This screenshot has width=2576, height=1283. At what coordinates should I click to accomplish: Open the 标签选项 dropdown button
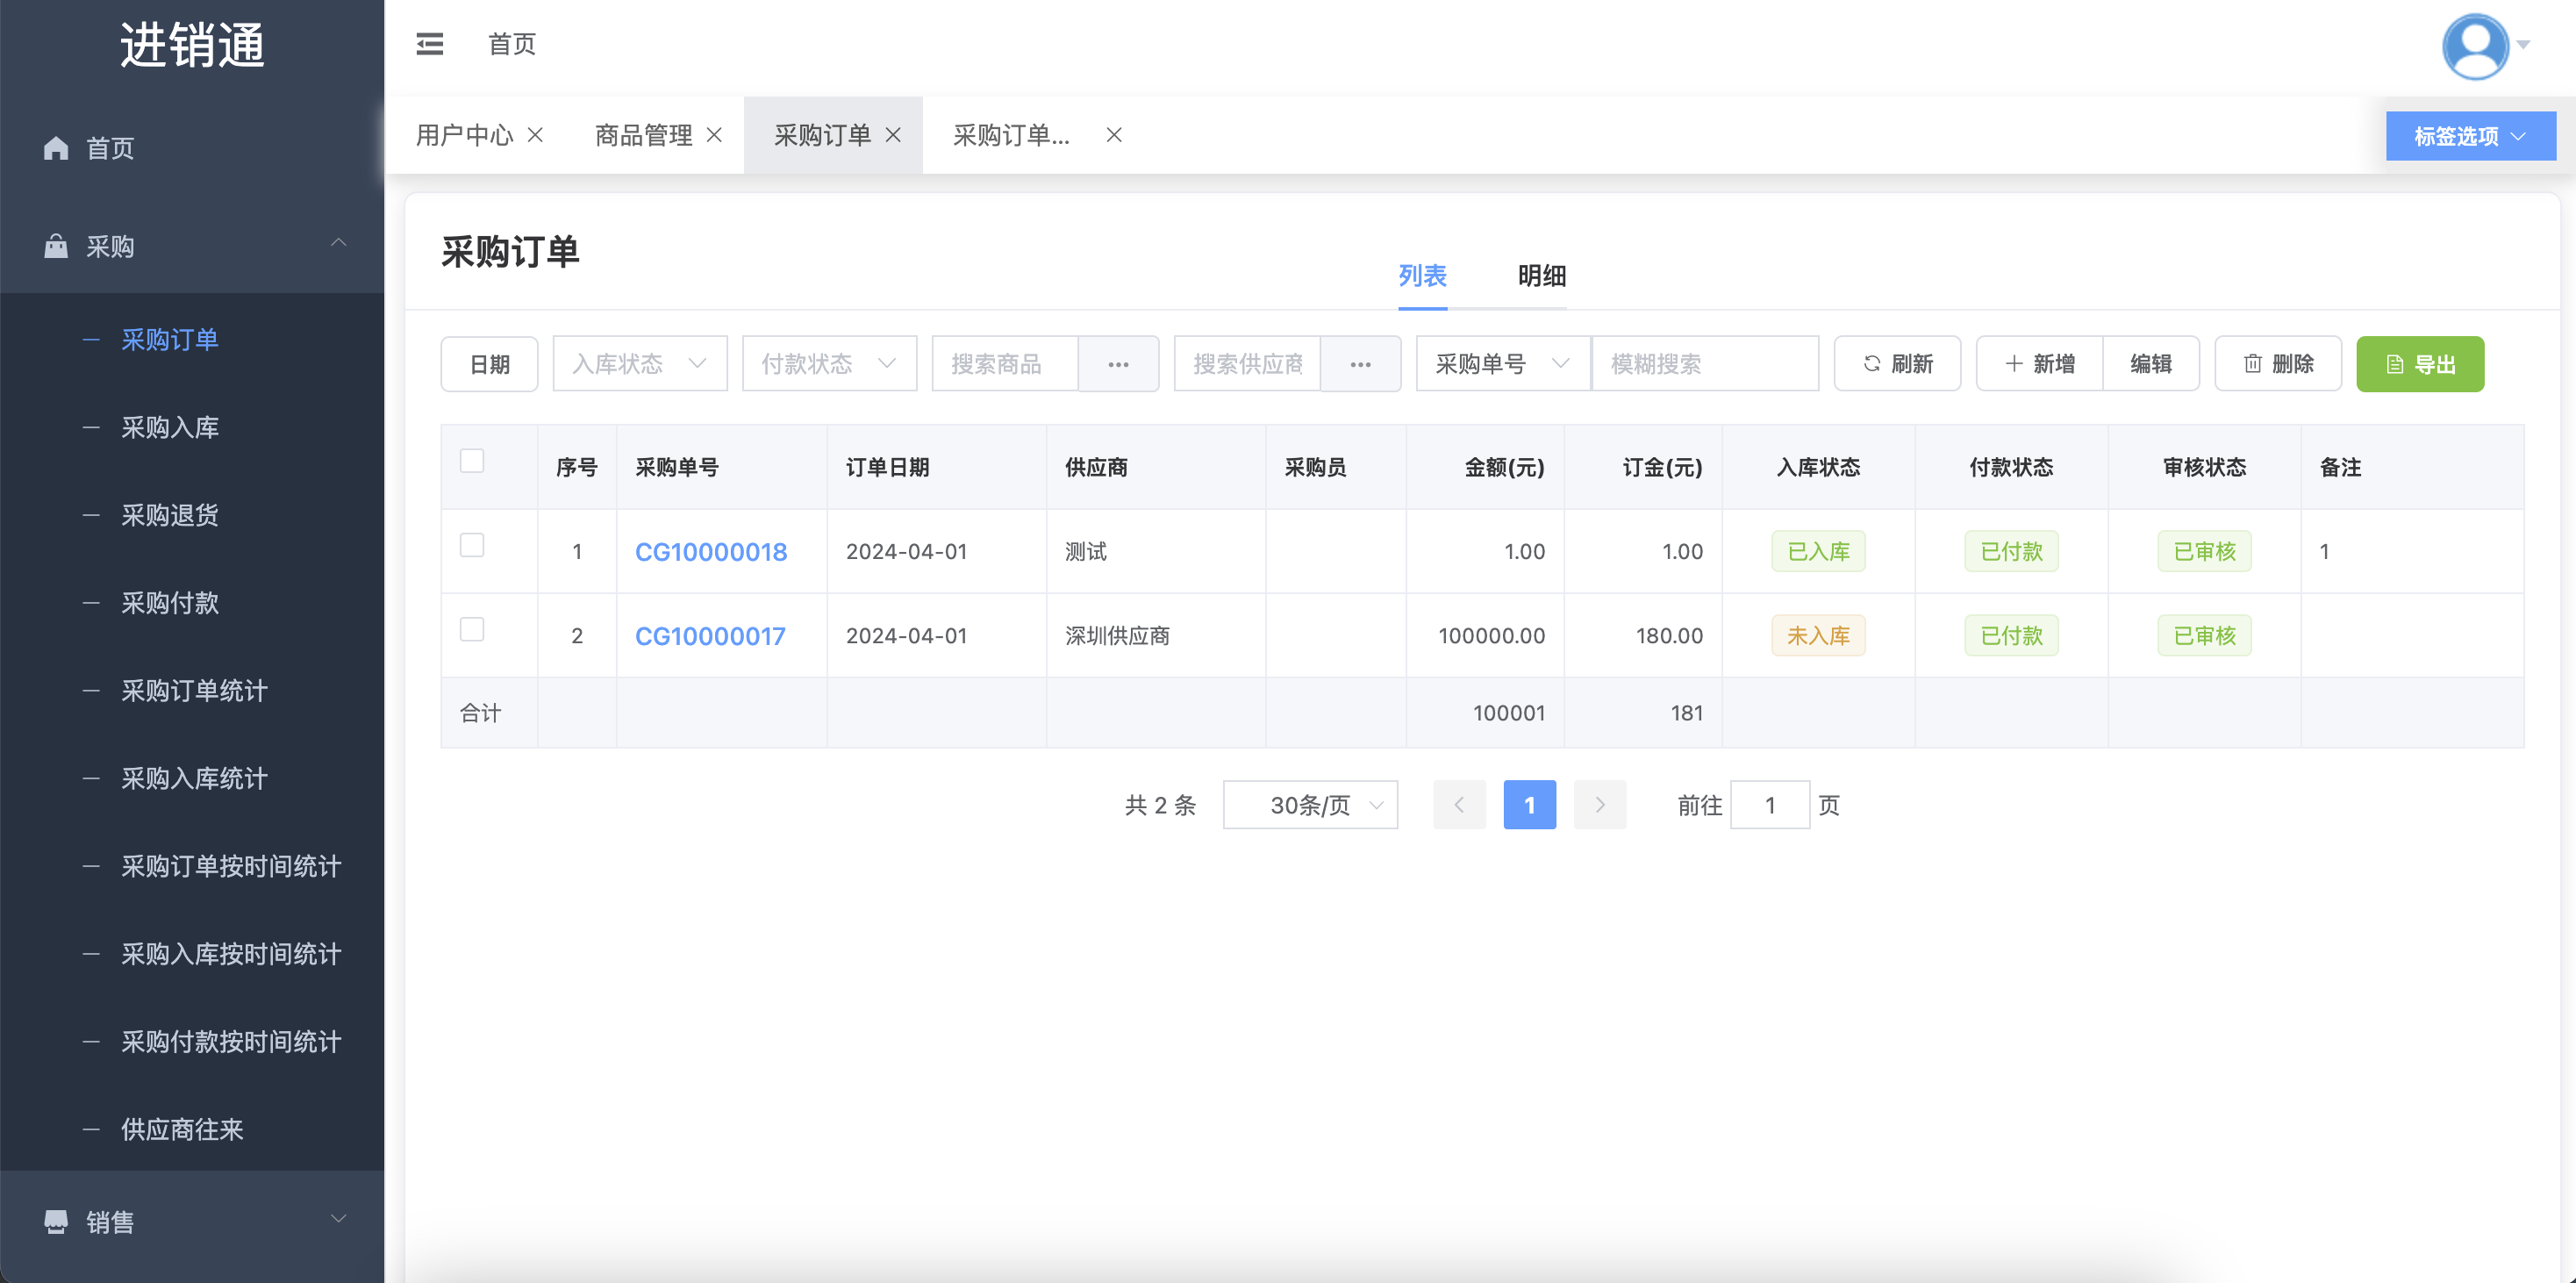pyautogui.click(x=2470, y=136)
